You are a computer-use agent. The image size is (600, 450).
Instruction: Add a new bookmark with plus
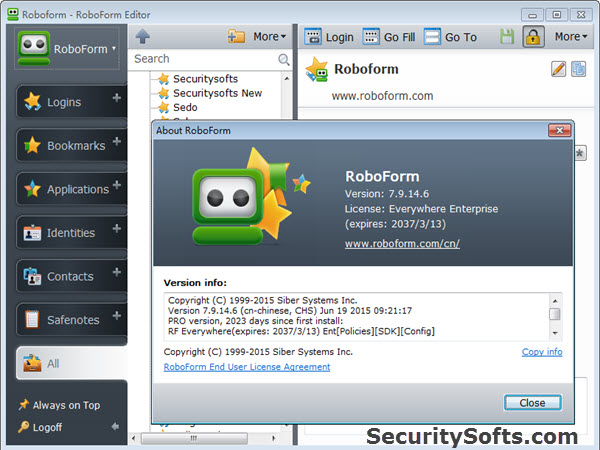click(x=117, y=141)
